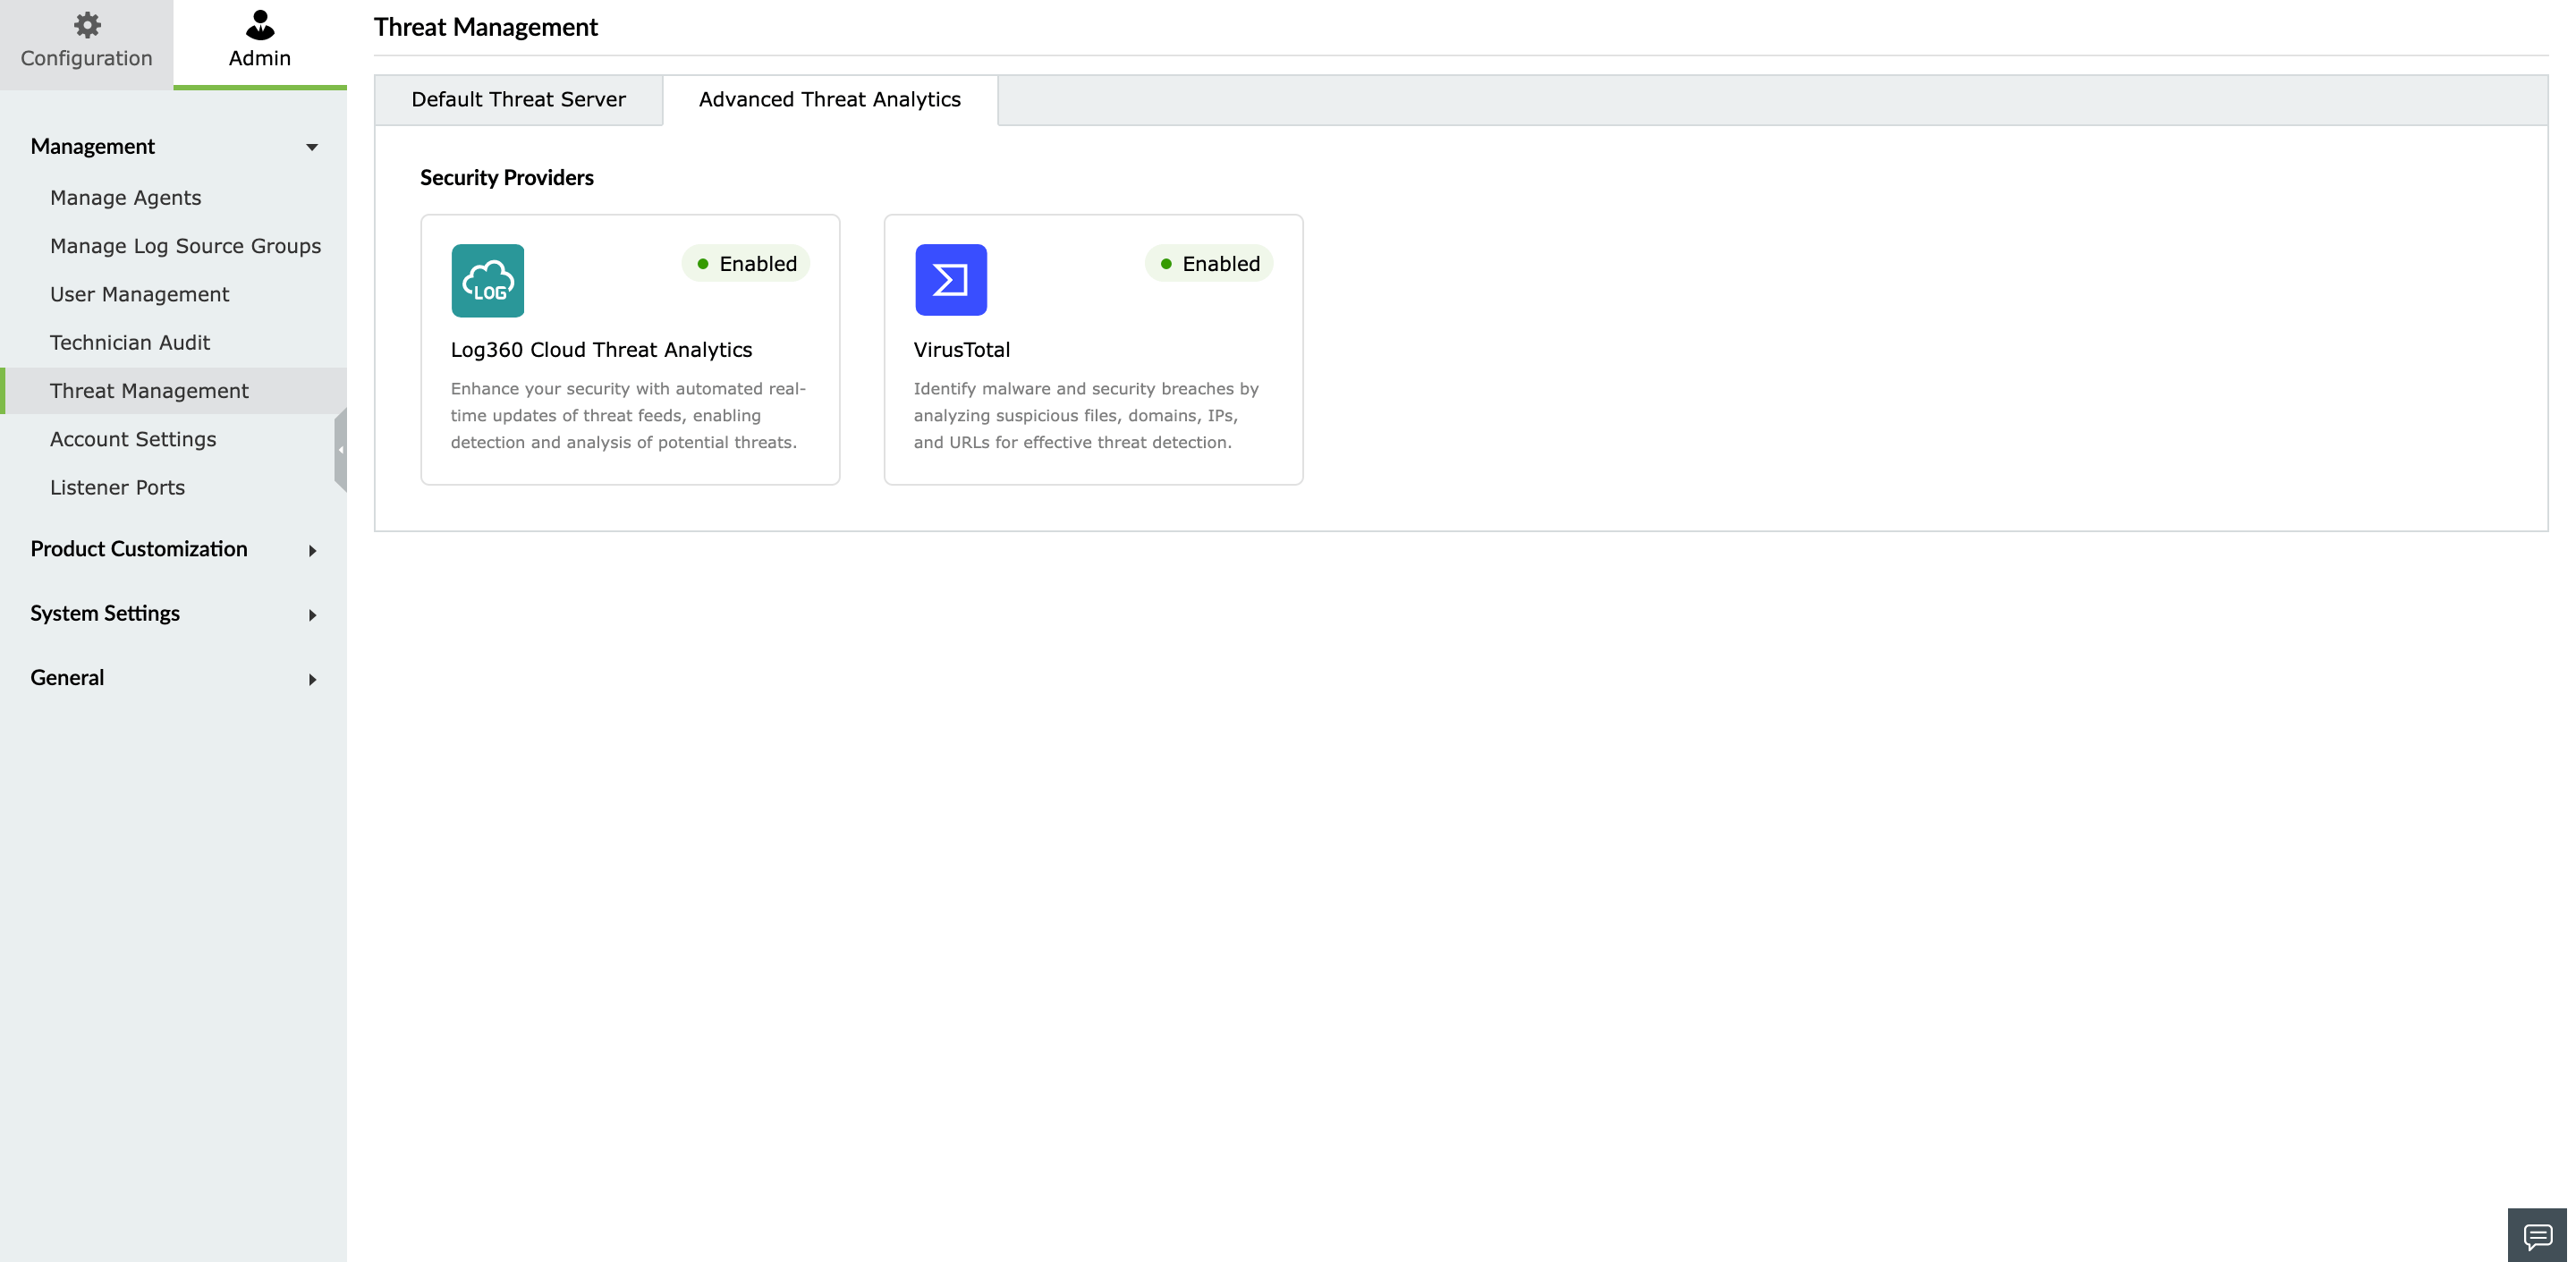Go to User Management

pos(140,294)
